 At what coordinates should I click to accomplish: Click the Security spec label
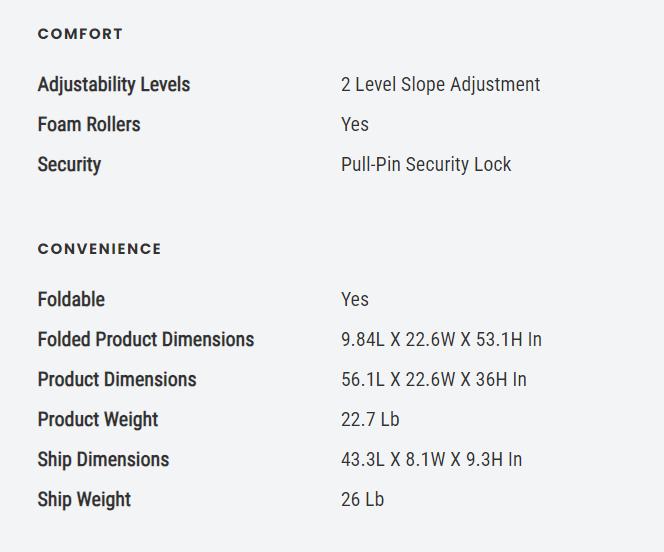click(69, 165)
